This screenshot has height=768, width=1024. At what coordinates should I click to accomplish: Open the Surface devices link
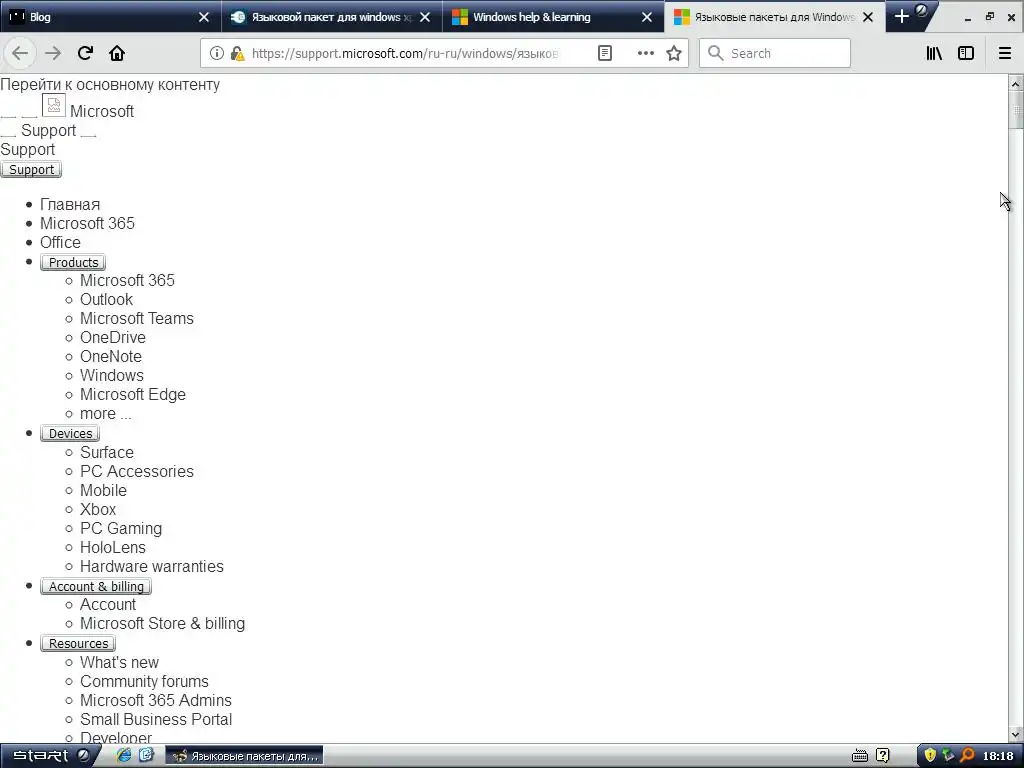coord(106,453)
